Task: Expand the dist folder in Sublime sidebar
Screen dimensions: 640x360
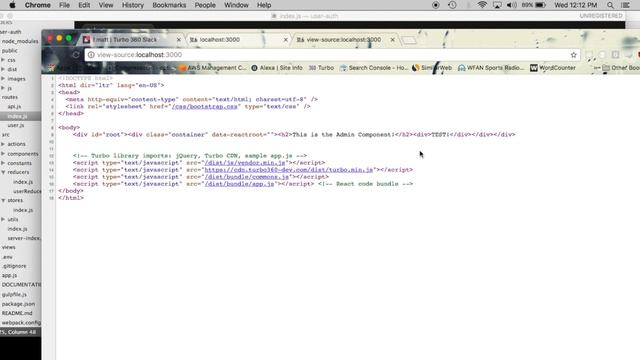Action: 3,69
